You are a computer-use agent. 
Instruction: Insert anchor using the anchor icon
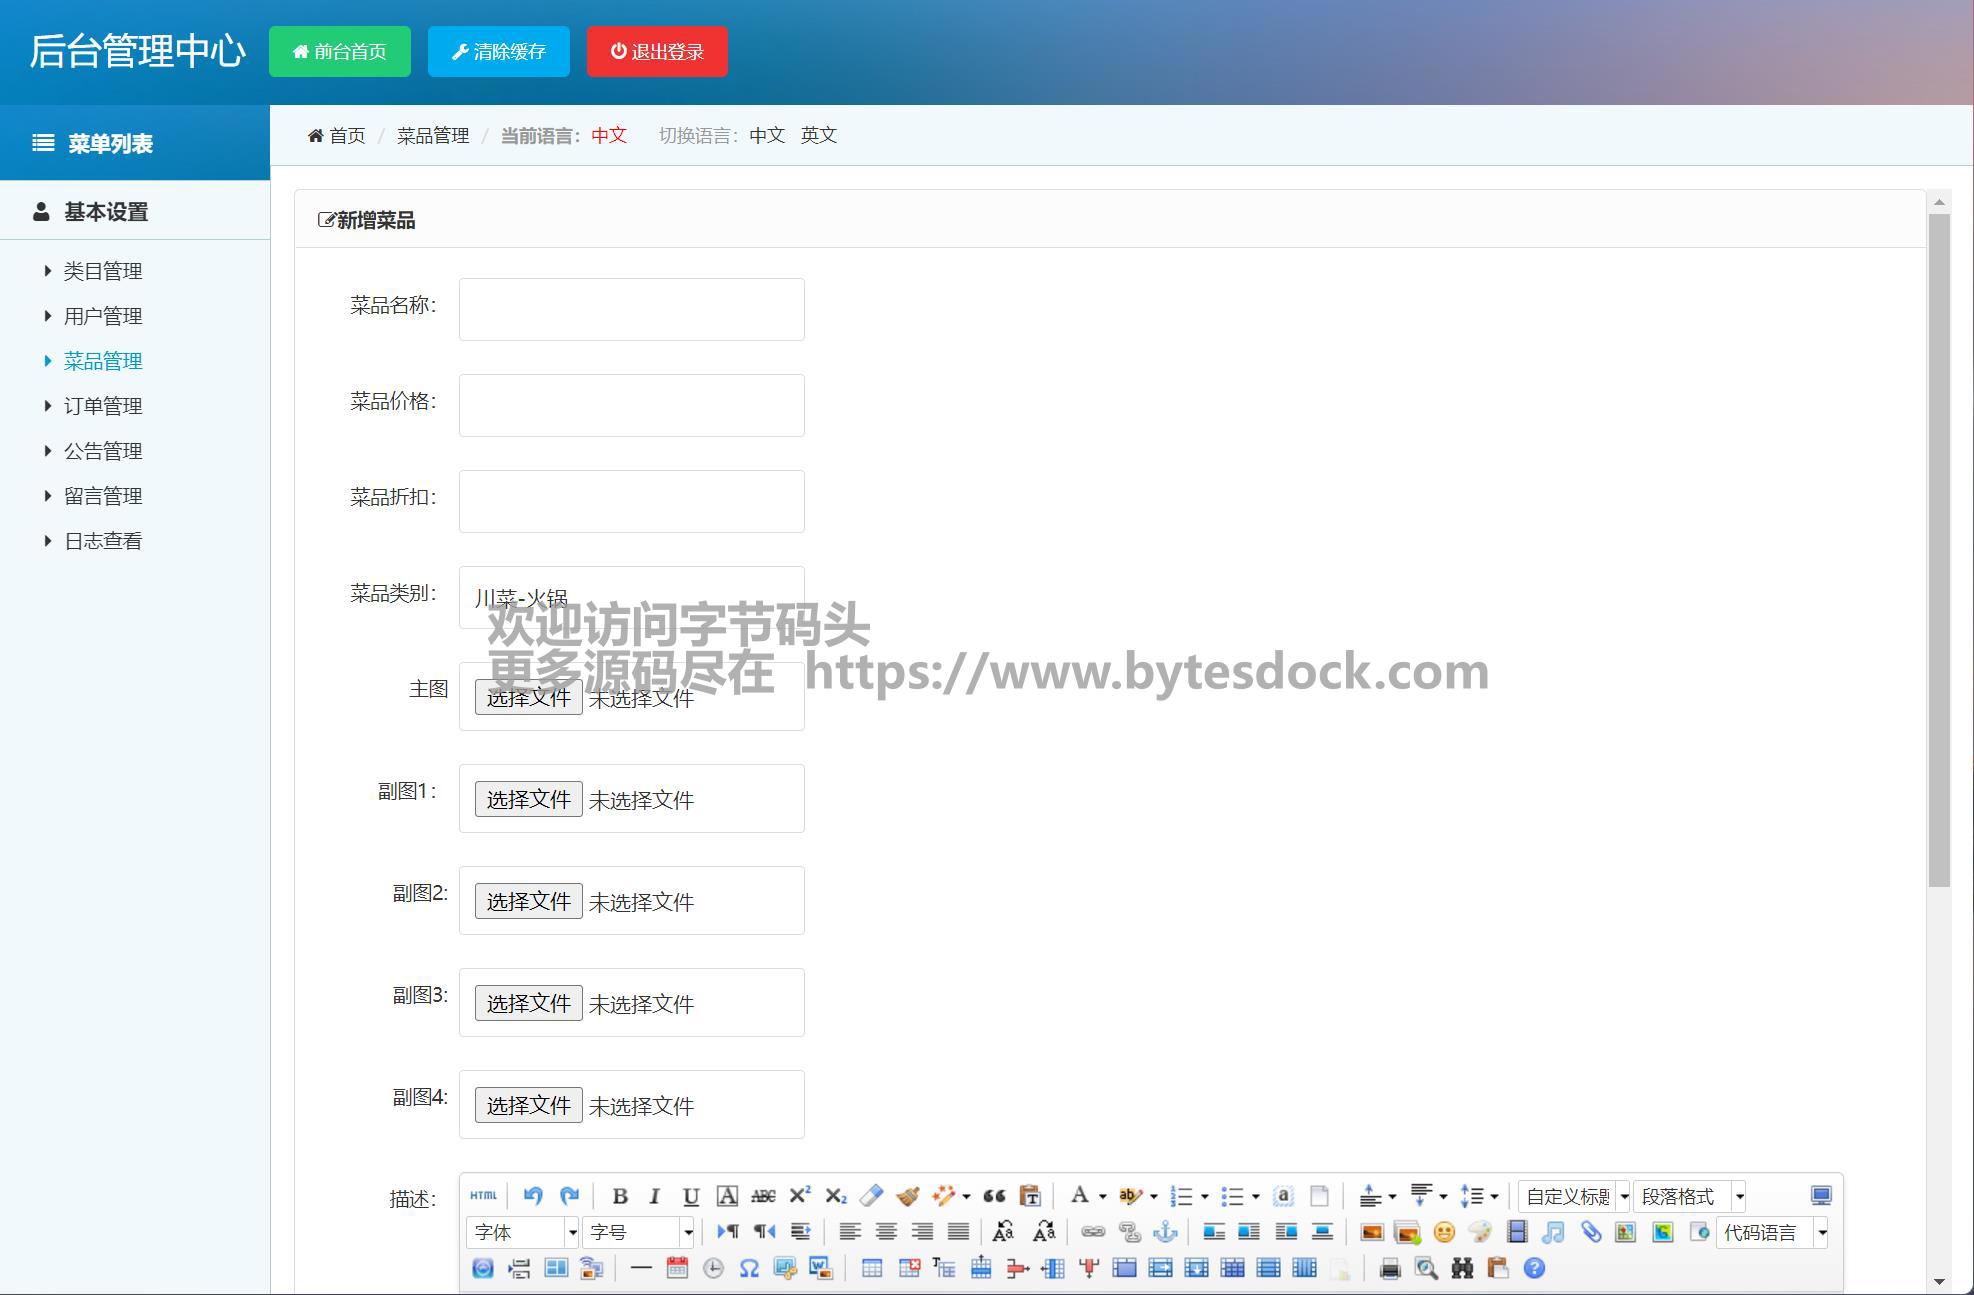pos(1165,1232)
